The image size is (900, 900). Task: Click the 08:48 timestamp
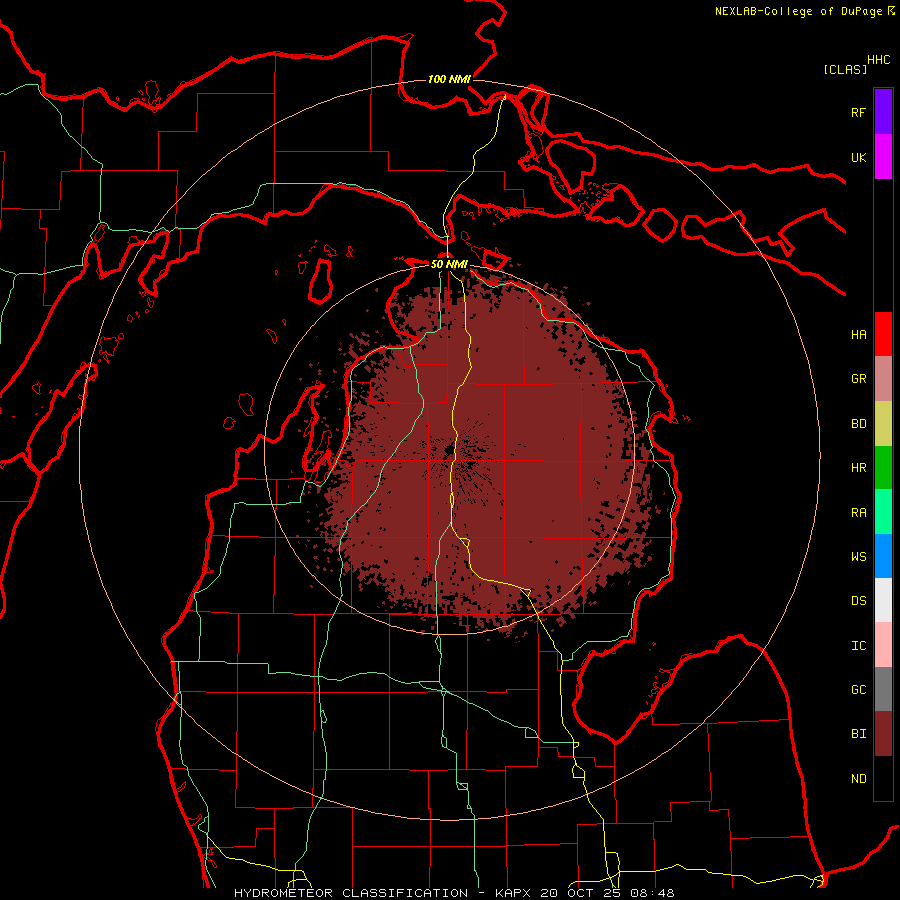click(651, 893)
